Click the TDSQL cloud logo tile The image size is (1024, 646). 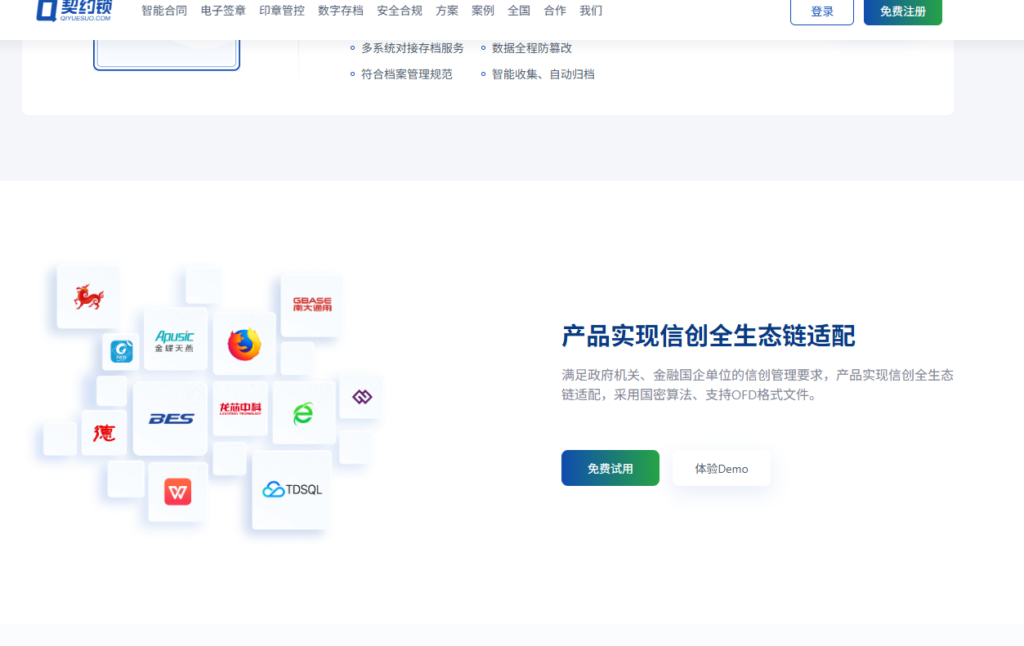[292, 489]
